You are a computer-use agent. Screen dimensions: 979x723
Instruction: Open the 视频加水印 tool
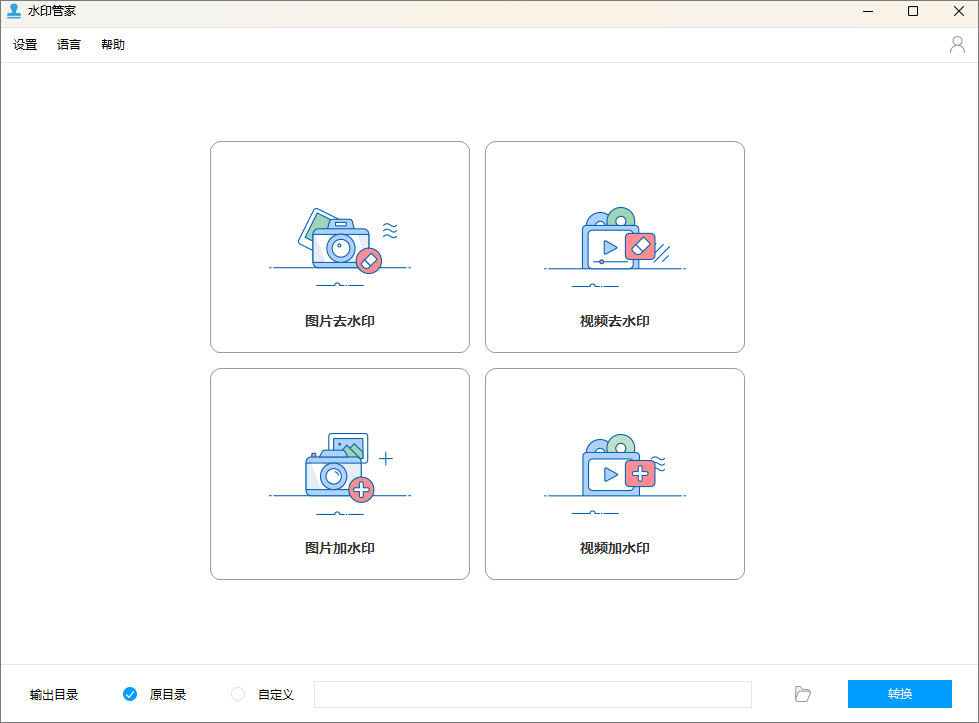[614, 474]
